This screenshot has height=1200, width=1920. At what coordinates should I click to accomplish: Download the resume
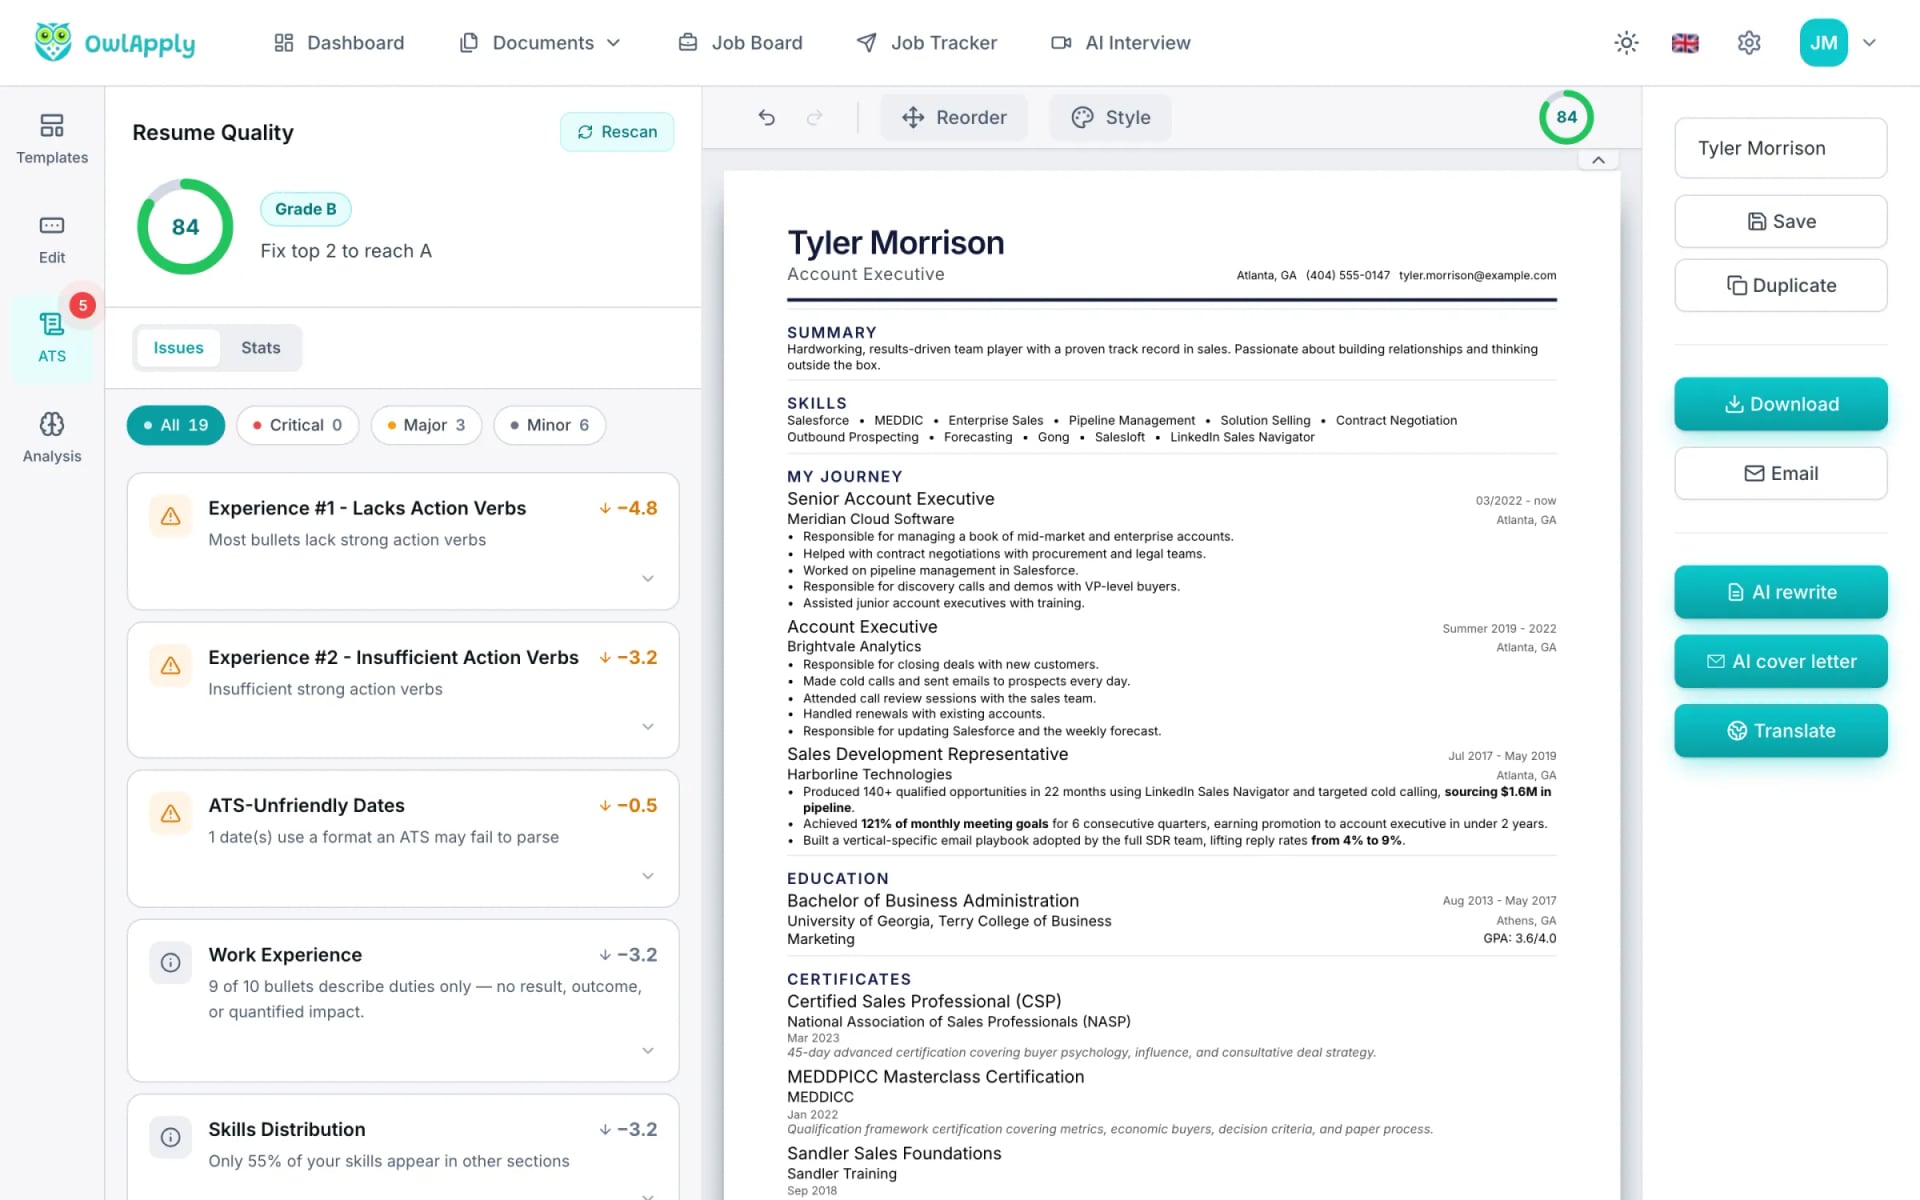(1780, 404)
